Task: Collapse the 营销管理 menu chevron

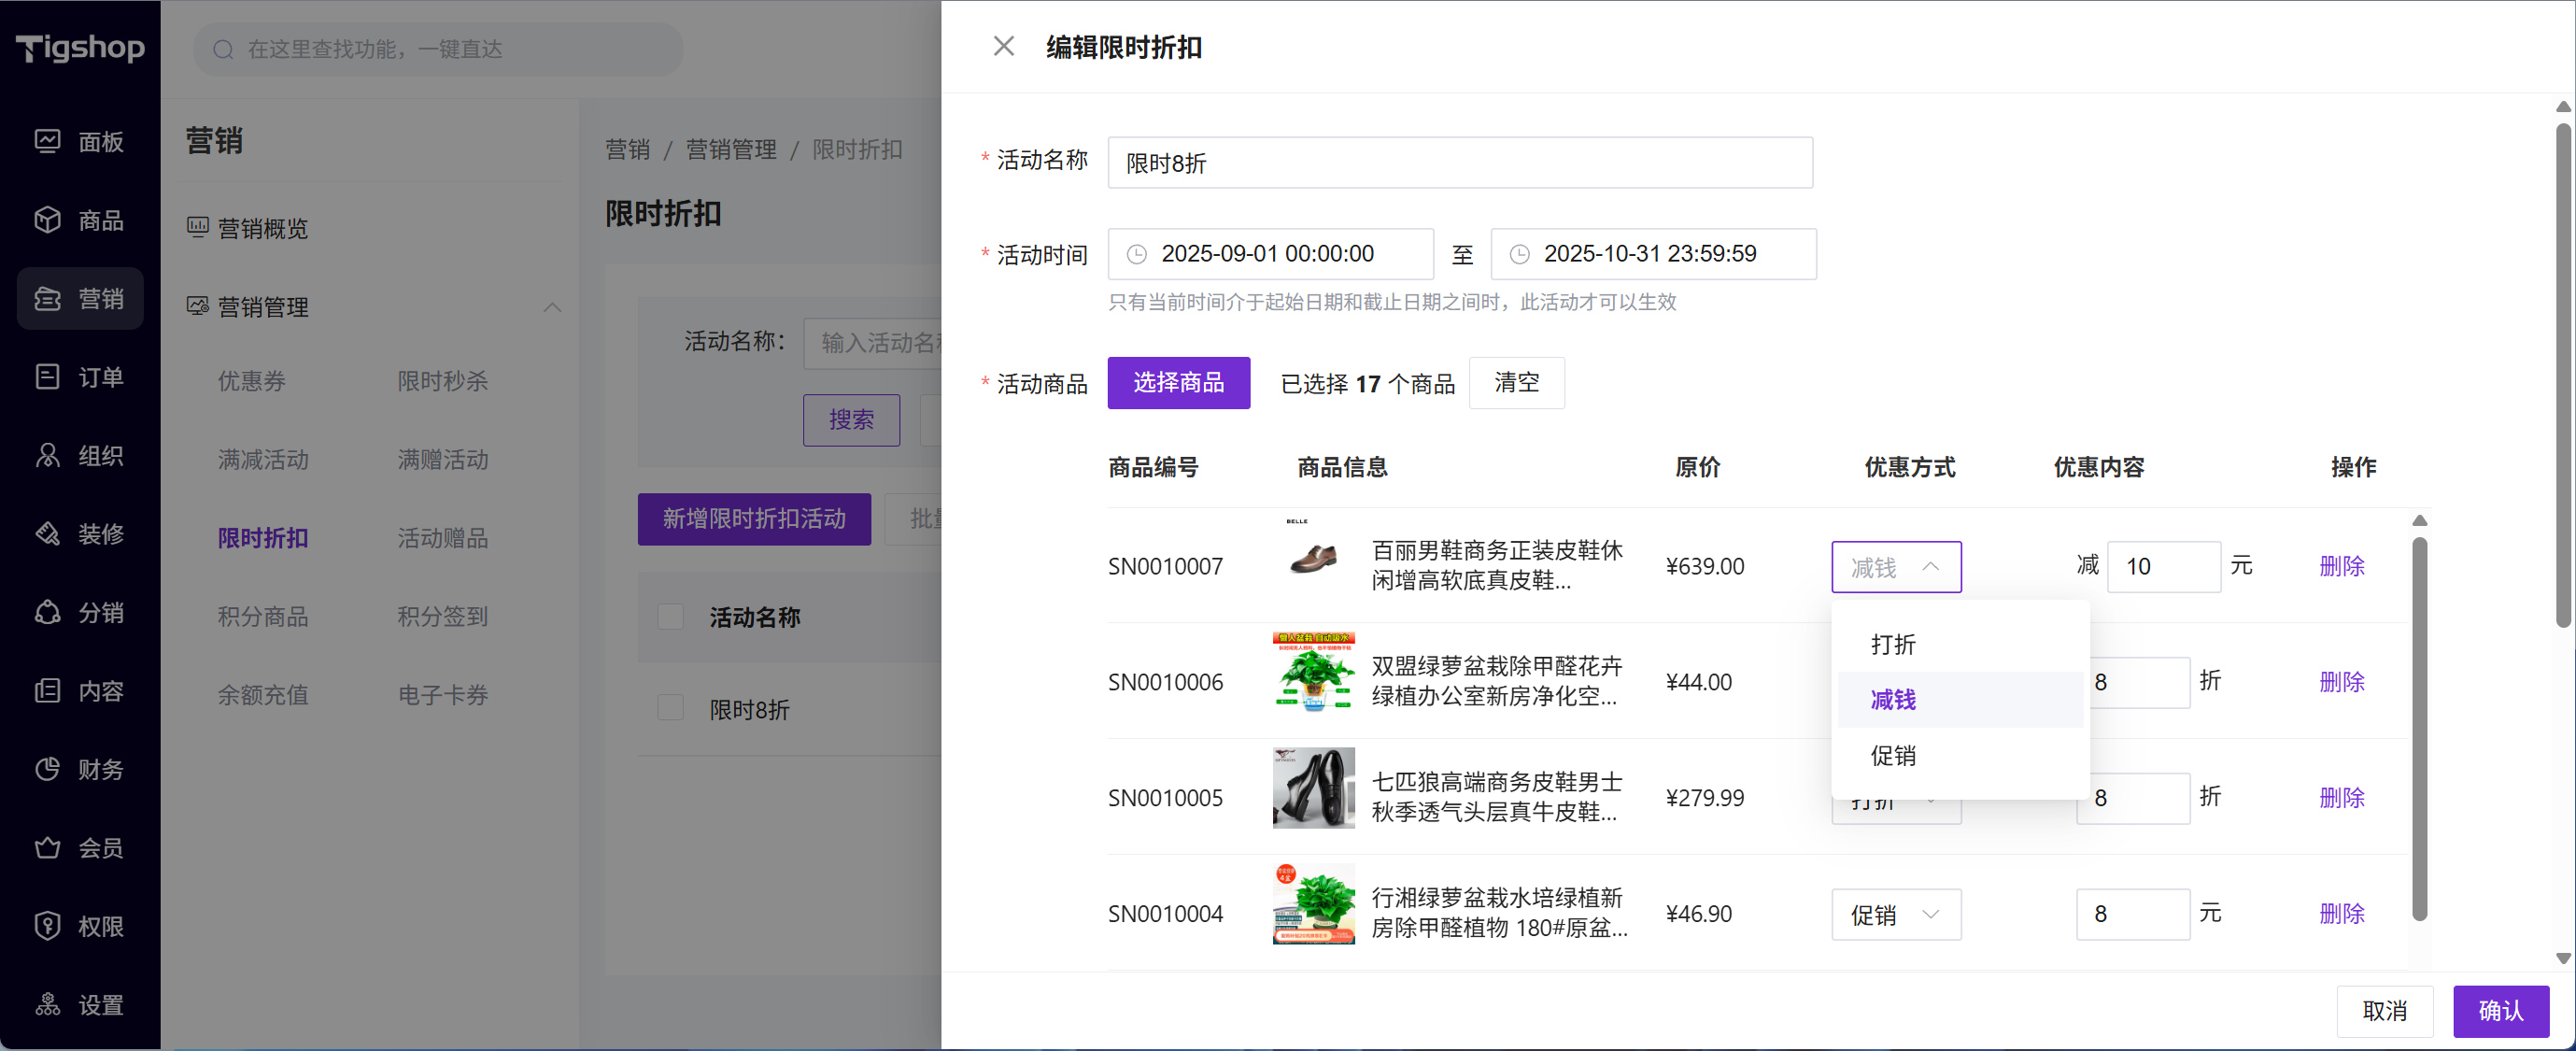Action: [552, 307]
